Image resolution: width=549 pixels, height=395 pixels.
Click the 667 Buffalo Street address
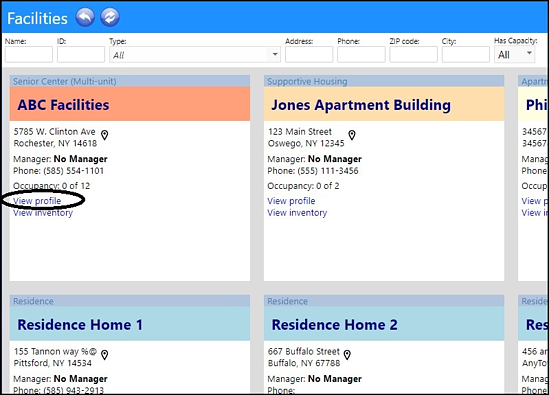pos(304,351)
